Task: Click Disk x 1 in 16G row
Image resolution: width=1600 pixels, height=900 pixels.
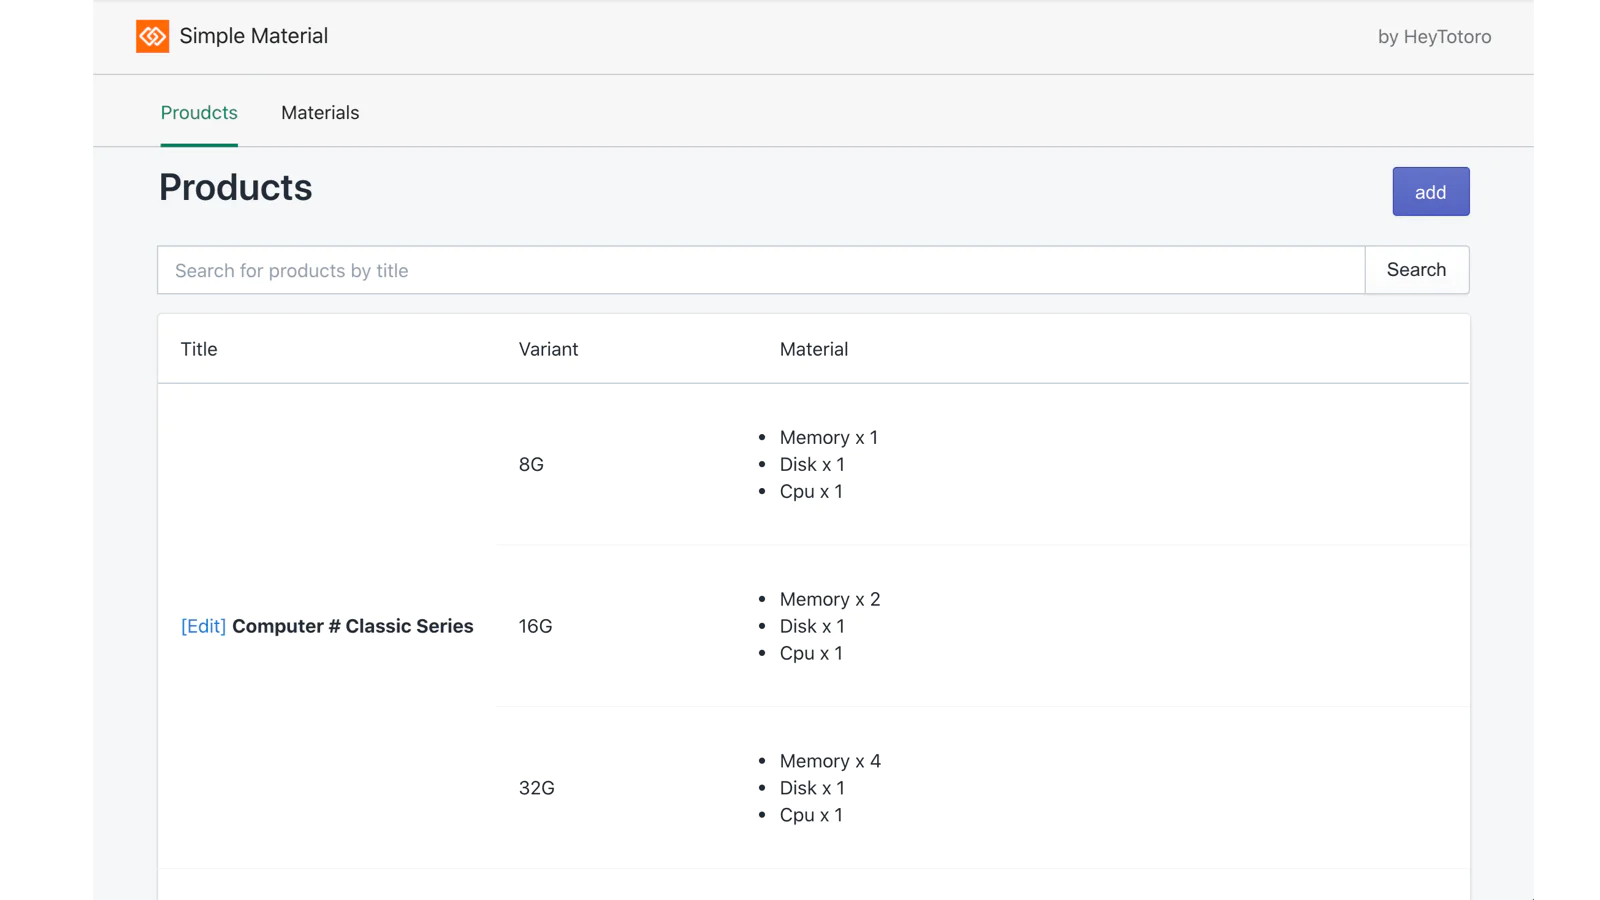Action: [x=812, y=626]
